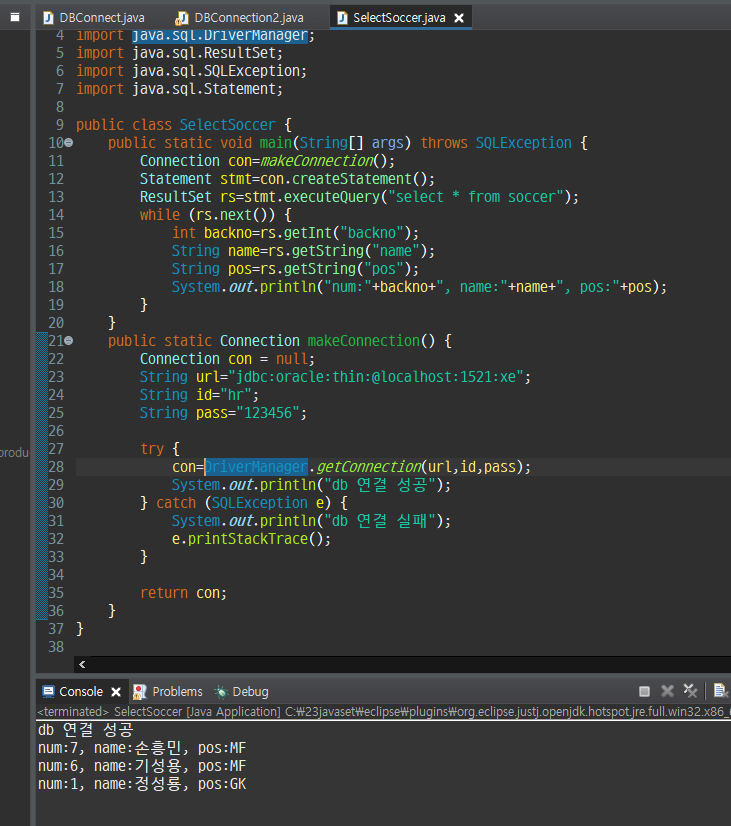731x826 pixels.
Task: Collapse the makeConnection fold marker at line 21
Action: 68,341
